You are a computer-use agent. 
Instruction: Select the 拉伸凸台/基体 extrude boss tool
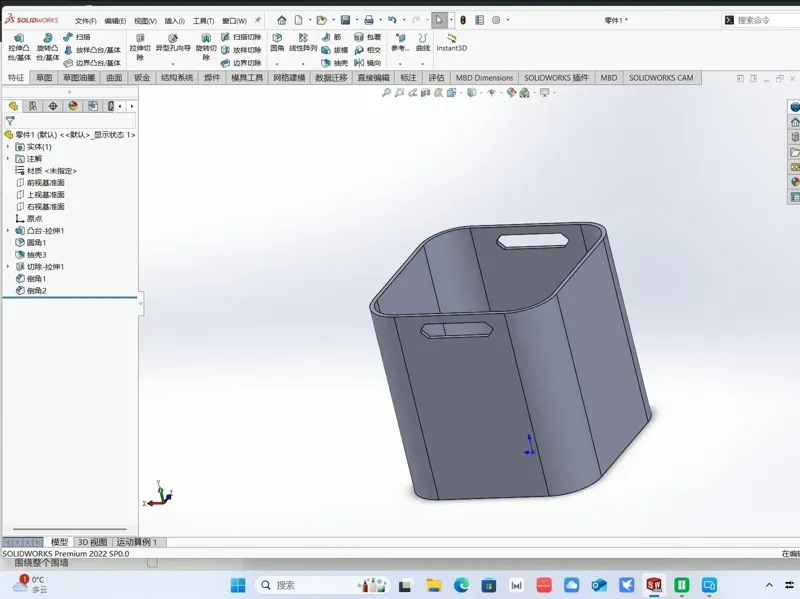point(19,47)
